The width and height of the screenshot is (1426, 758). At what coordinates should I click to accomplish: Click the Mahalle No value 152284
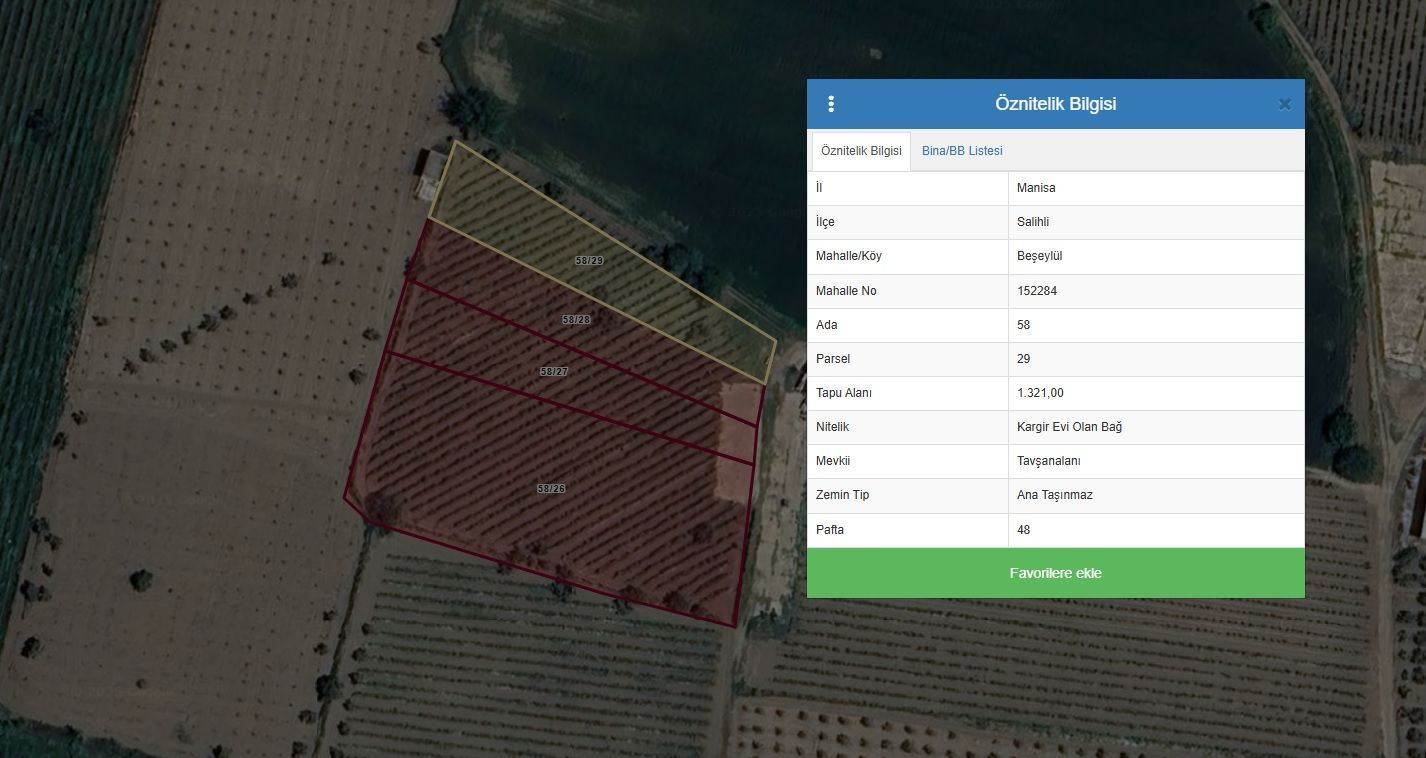[1037, 291]
